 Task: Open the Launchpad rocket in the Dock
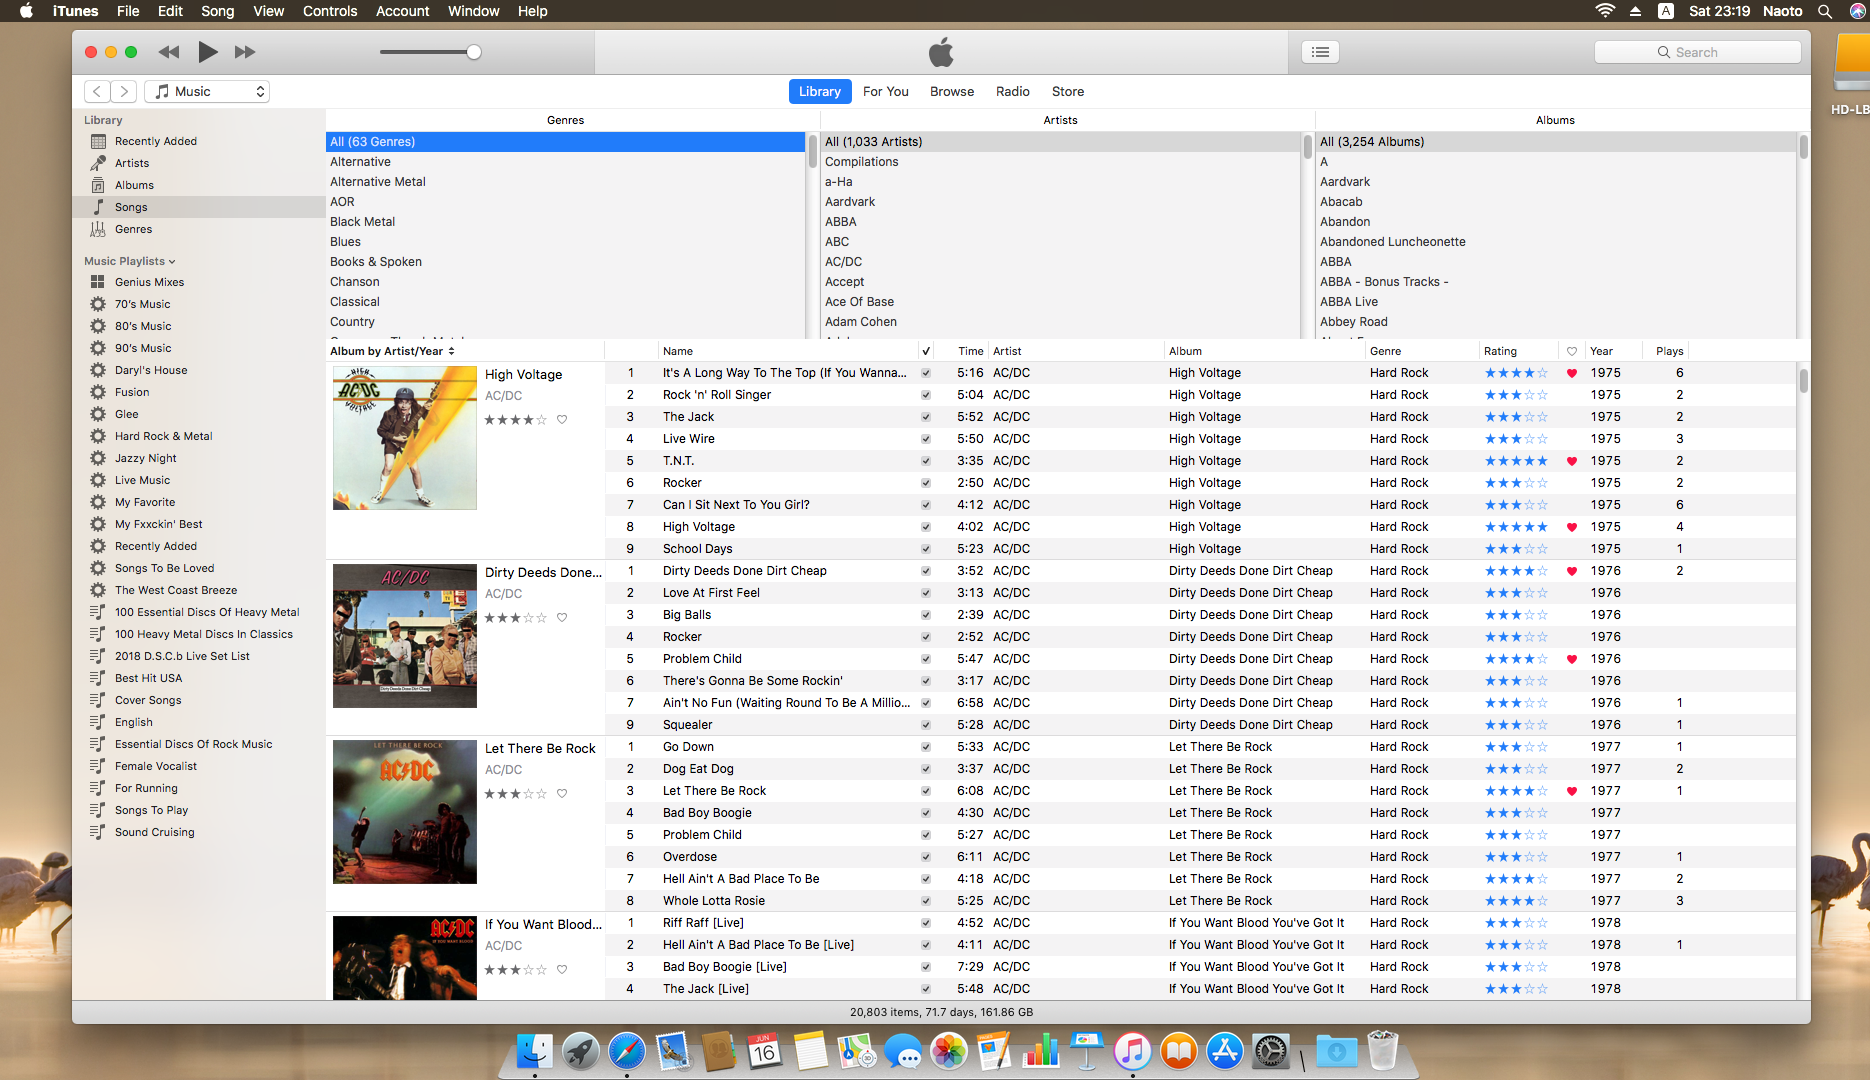point(580,1051)
